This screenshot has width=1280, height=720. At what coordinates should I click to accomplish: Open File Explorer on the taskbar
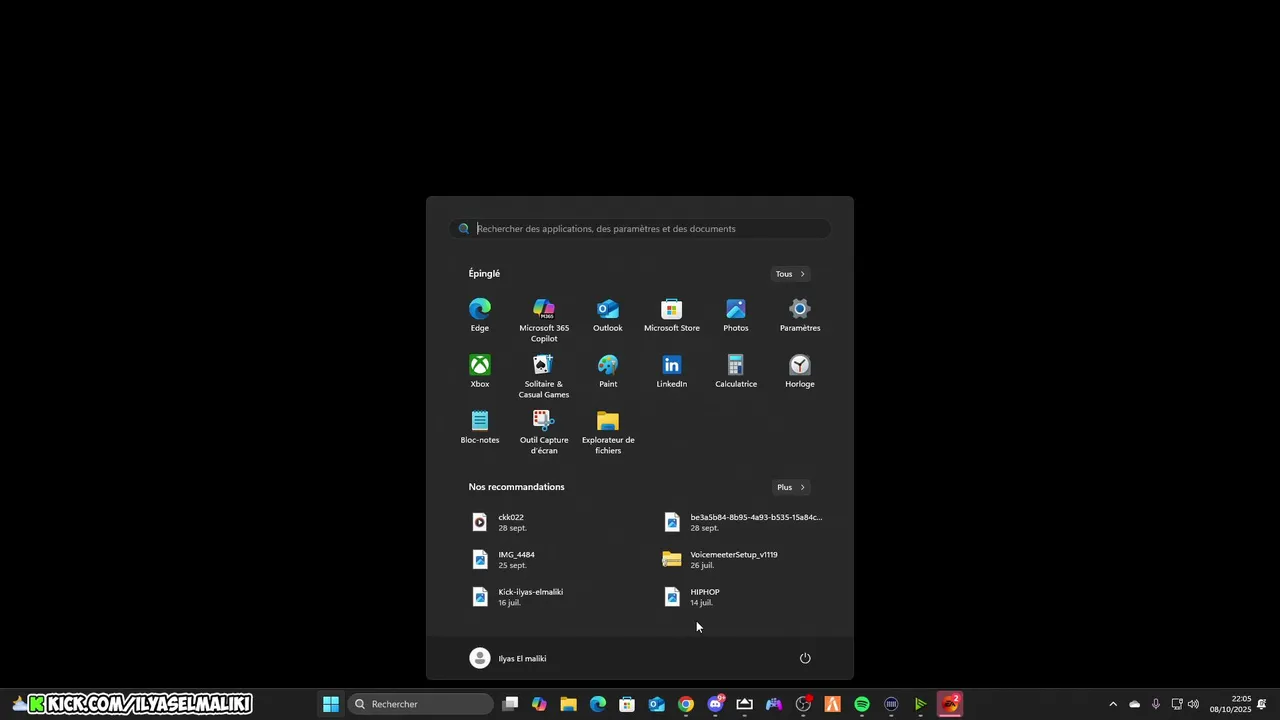[568, 704]
